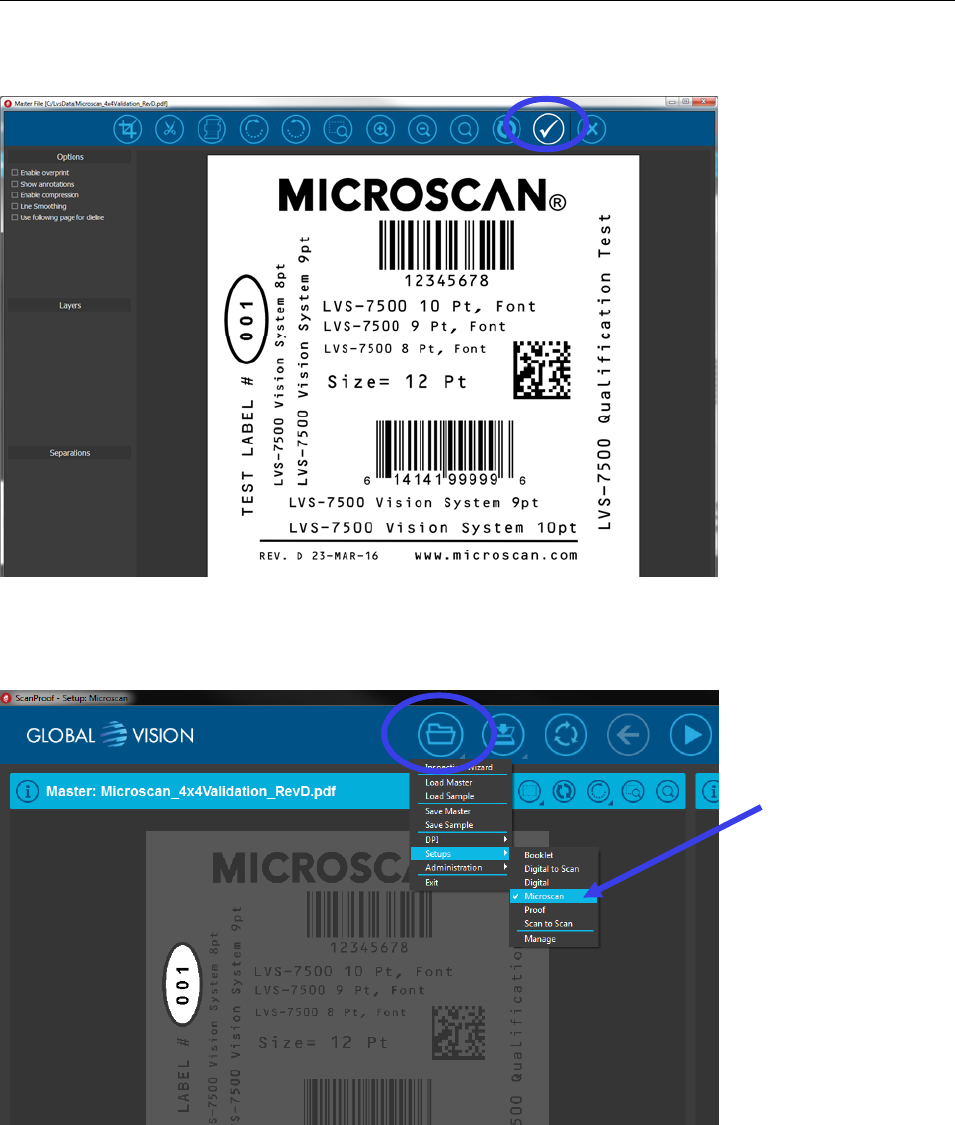This screenshot has height=1125, width=955.
Task: Expand the Administration submenu
Action: tap(460, 867)
